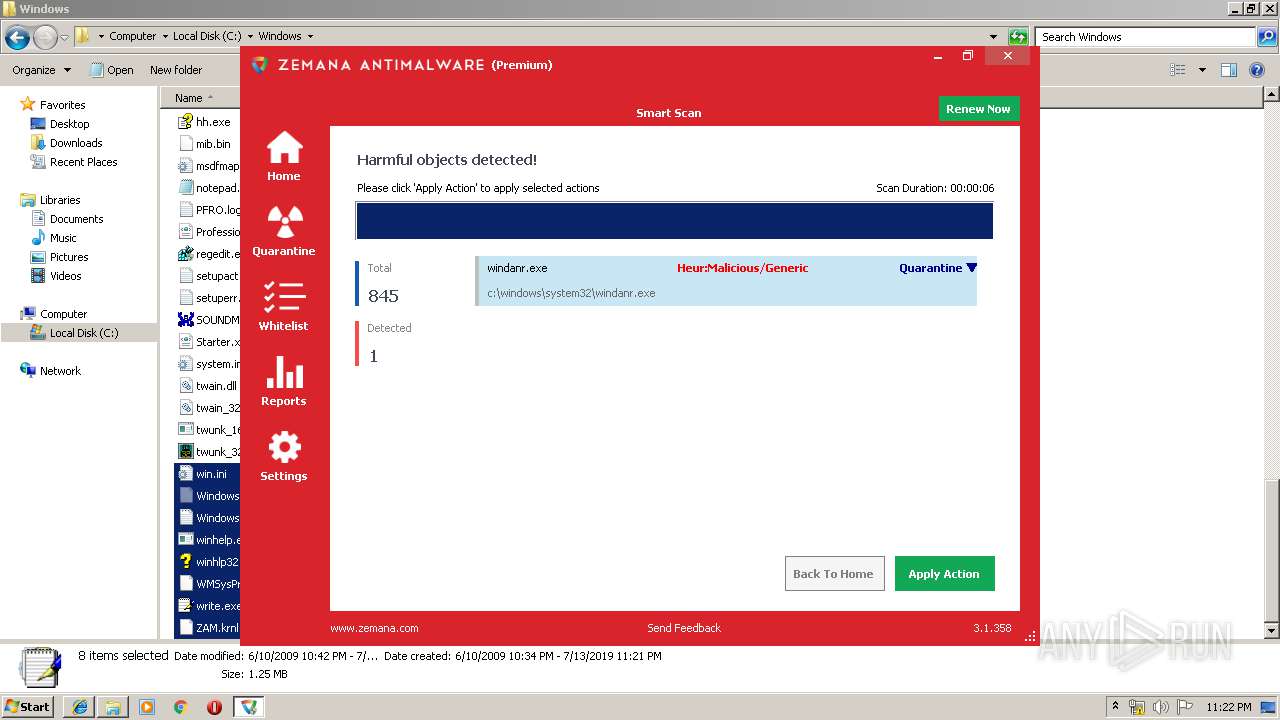1280x720 pixels.
Task: Select the windanr.exe detection row
Action: pyautogui.click(x=726, y=281)
